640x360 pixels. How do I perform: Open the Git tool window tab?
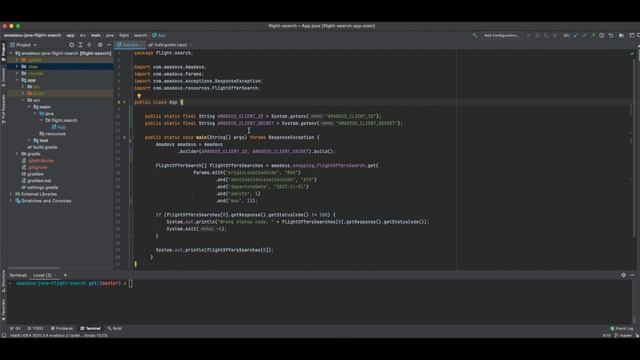pyautogui.click(x=15, y=328)
